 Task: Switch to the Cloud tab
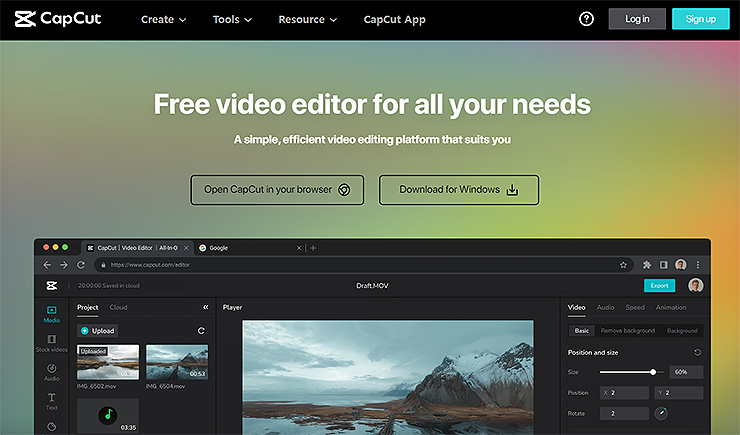118,307
